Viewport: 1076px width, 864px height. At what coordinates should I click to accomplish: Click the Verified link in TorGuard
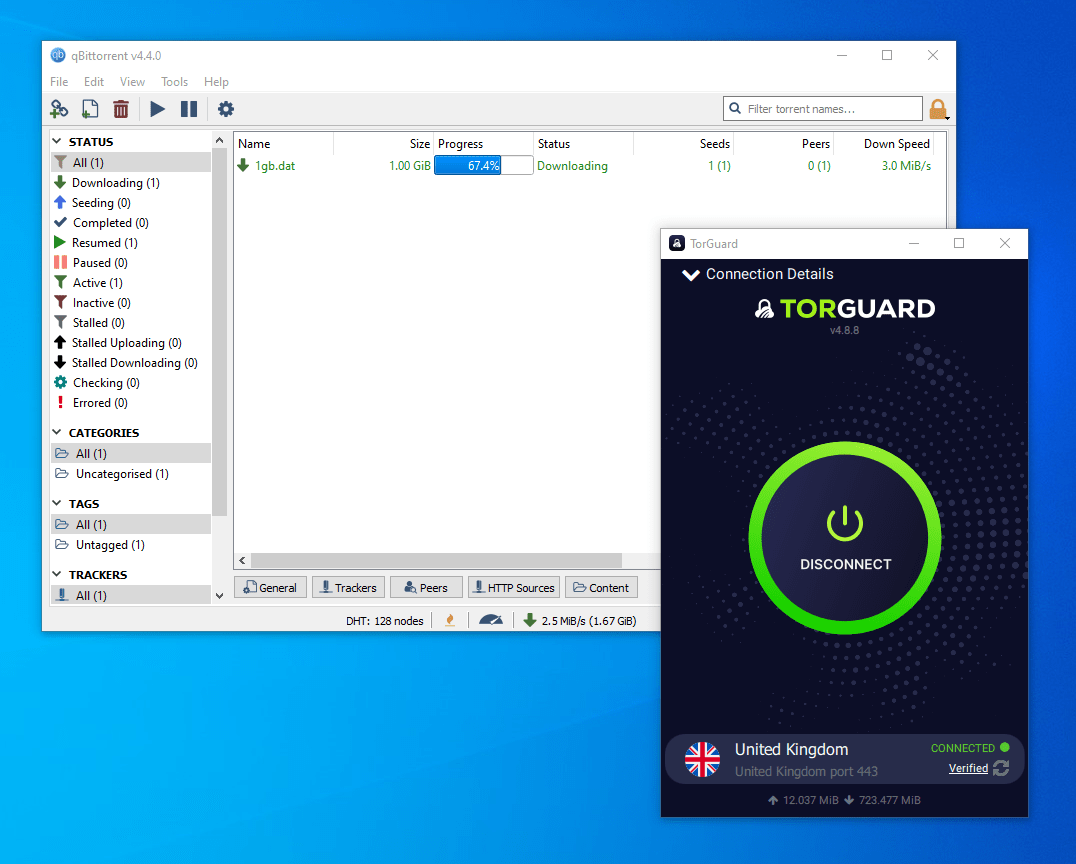(967, 768)
